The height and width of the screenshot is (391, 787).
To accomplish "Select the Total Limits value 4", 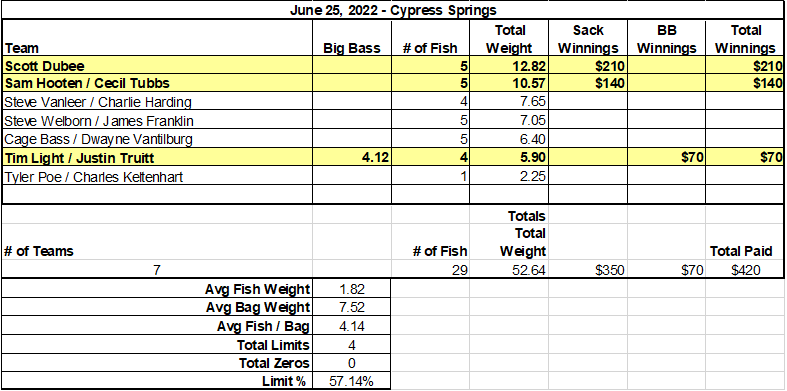I will pyautogui.click(x=352, y=345).
